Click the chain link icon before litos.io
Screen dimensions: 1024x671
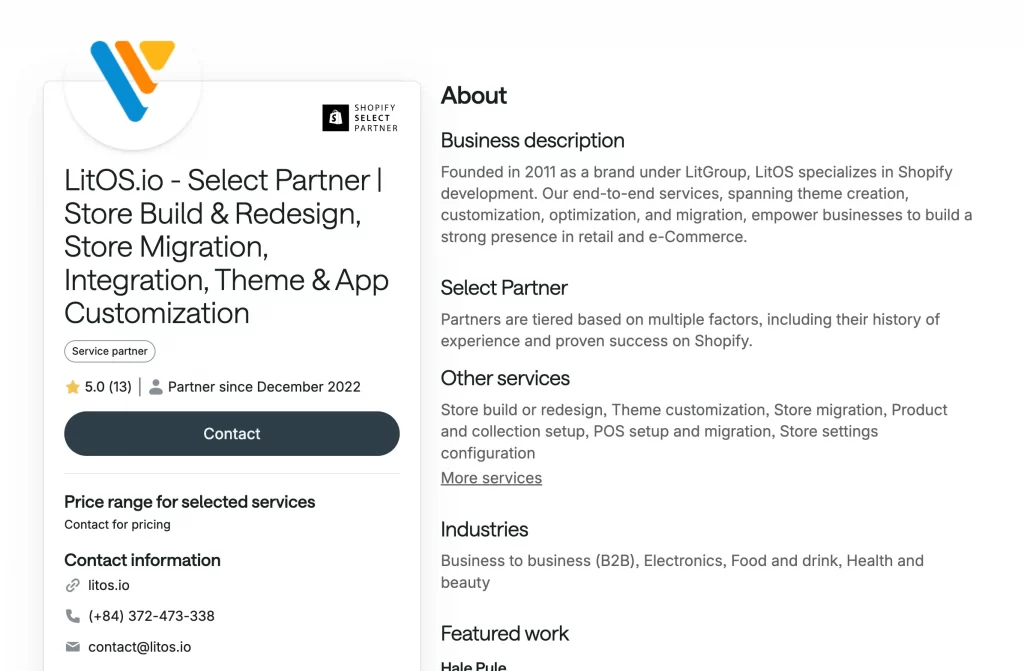71,585
